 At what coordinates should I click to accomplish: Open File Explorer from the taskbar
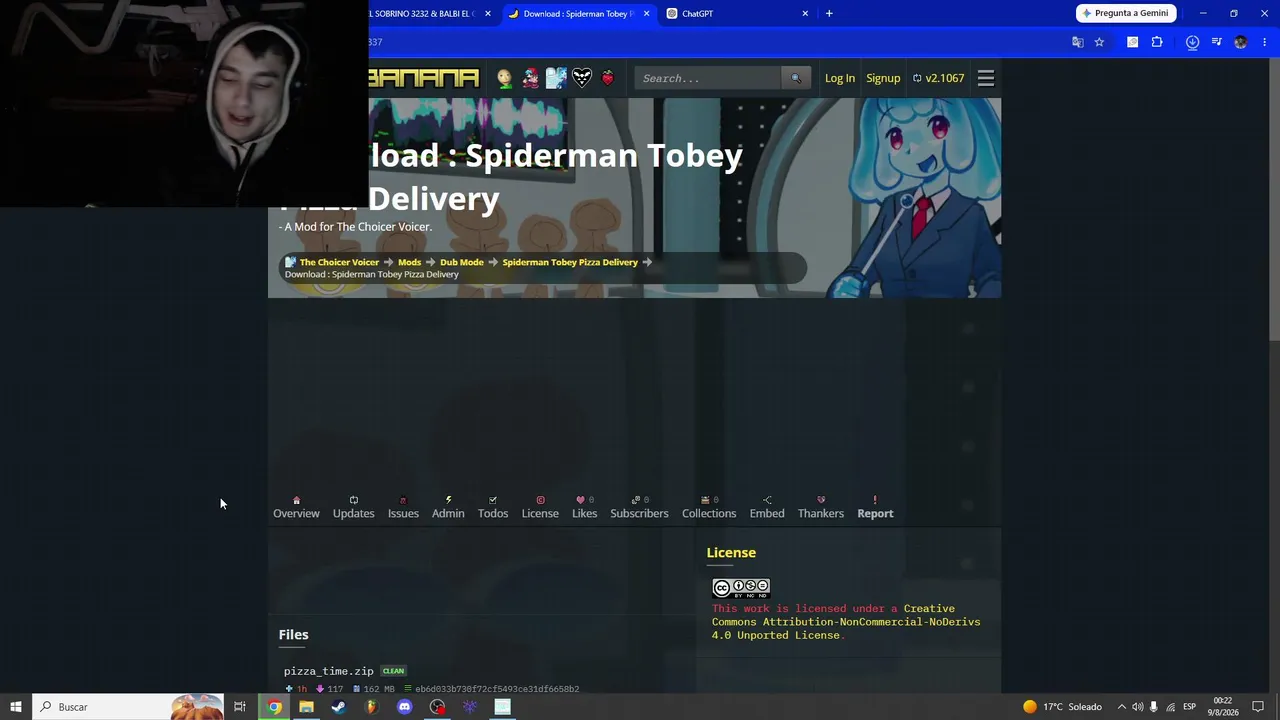tap(306, 707)
